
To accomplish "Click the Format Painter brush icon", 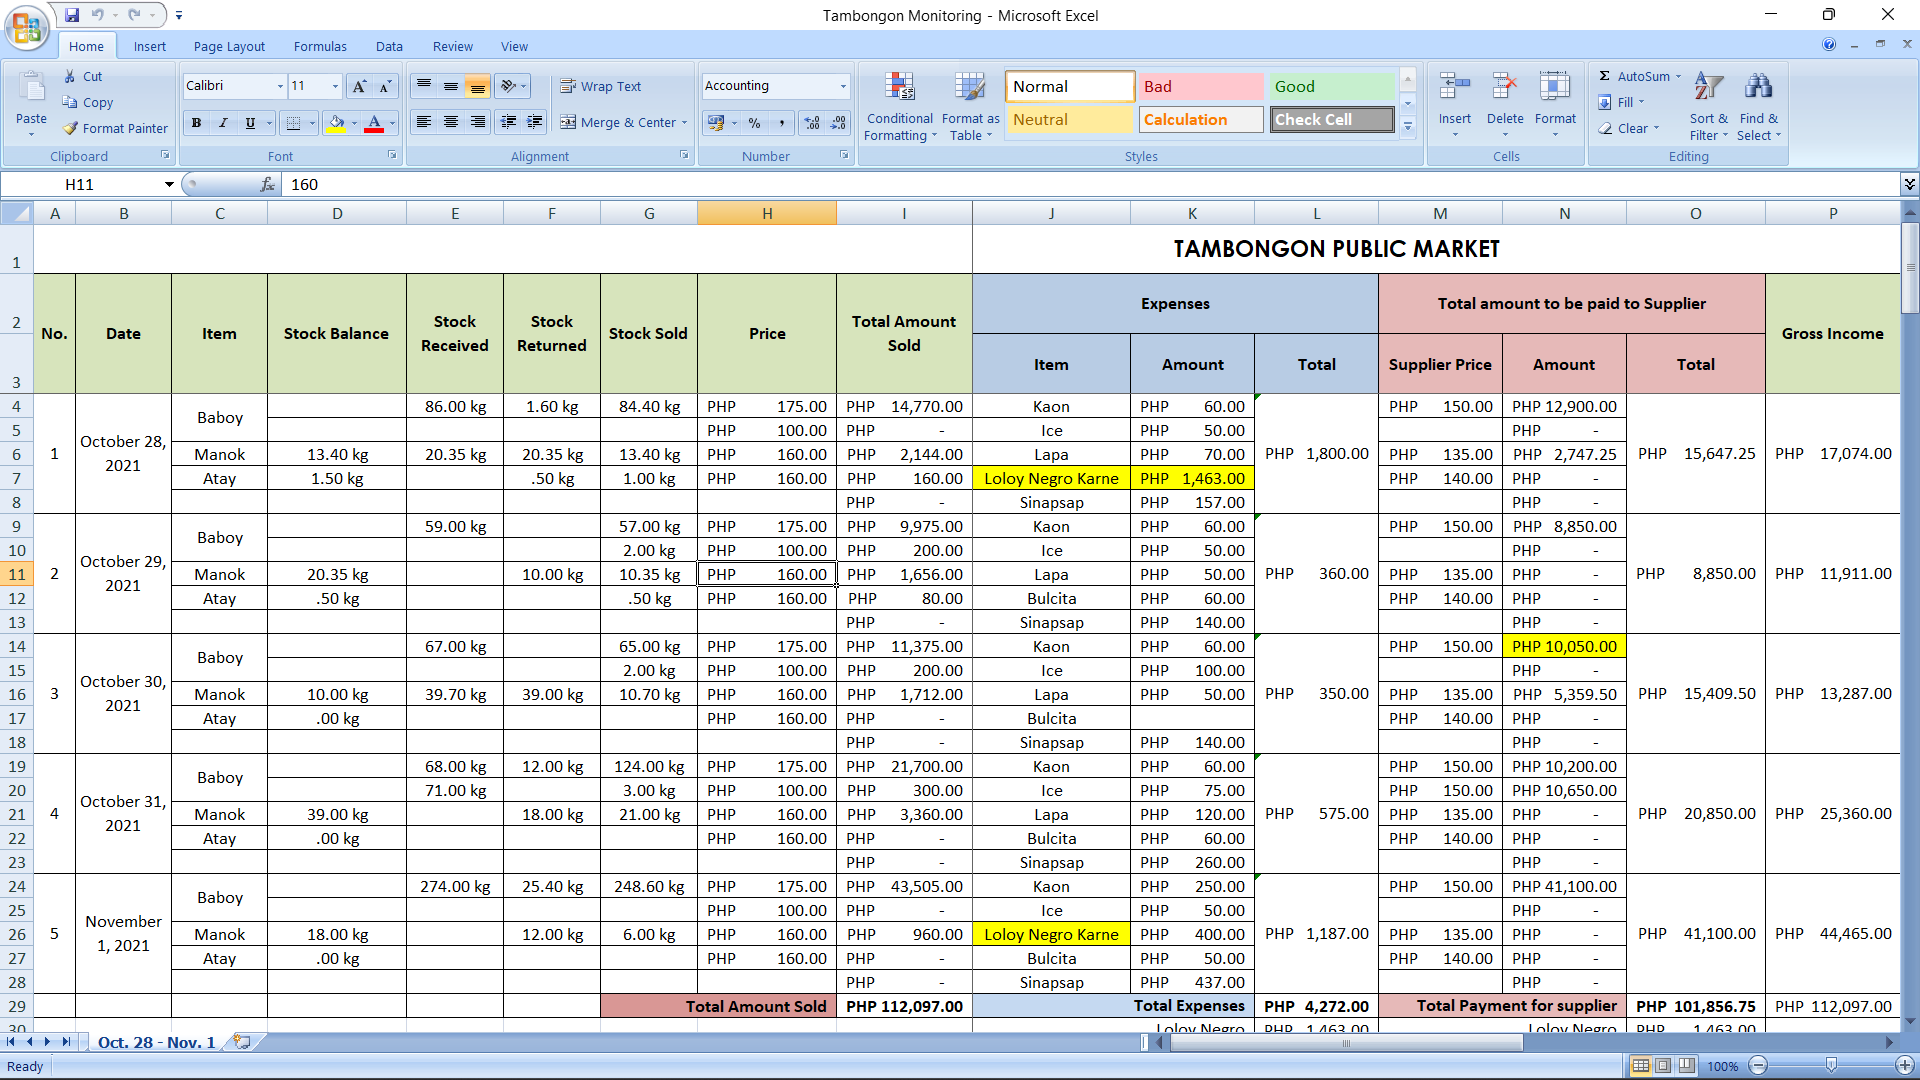I will coord(71,128).
